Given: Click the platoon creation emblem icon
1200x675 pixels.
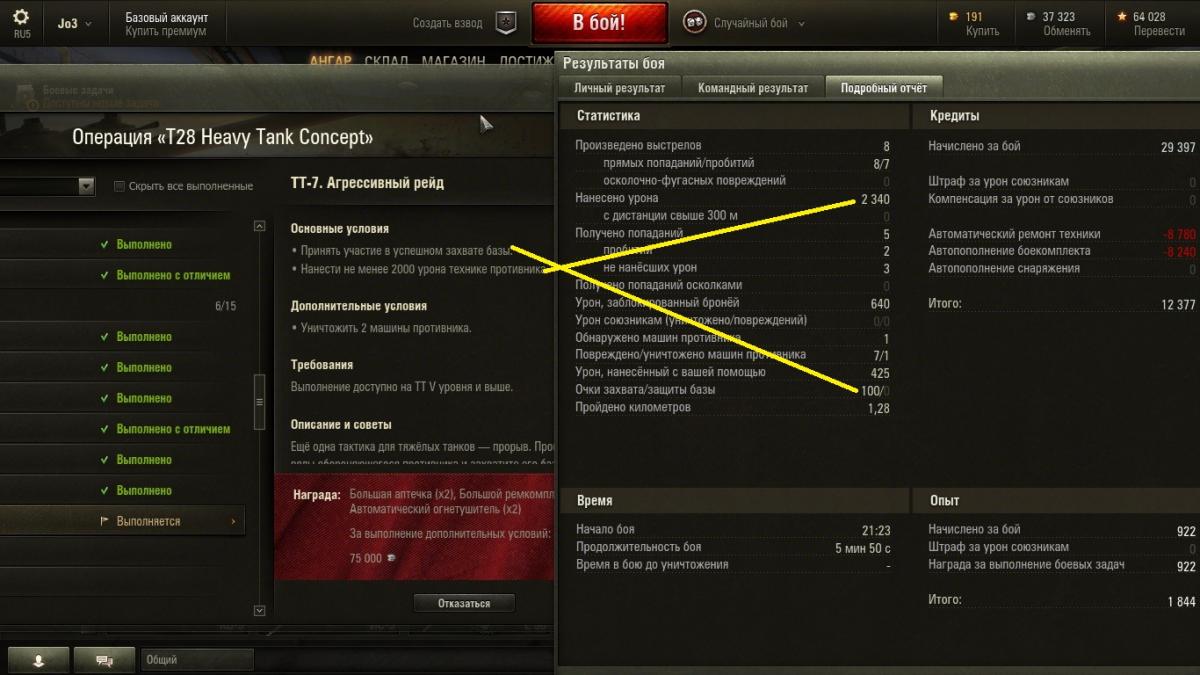Looking at the screenshot, I should (x=507, y=23).
